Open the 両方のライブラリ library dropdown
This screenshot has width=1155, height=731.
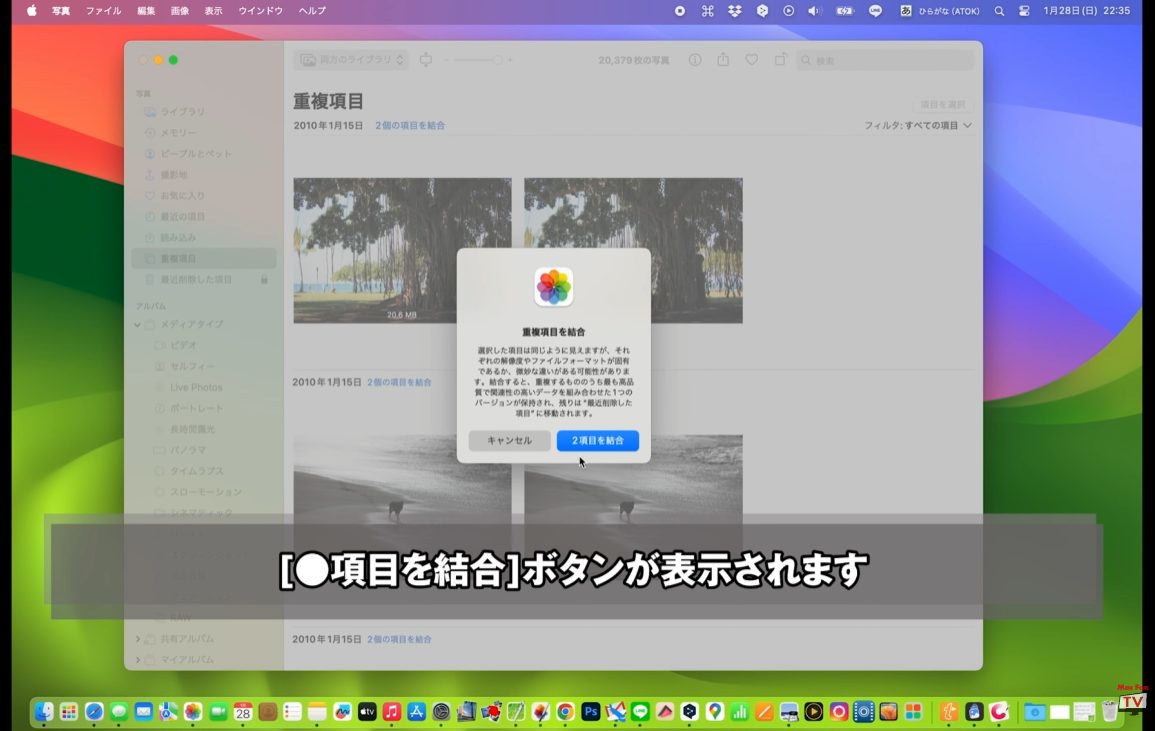[x=353, y=60]
